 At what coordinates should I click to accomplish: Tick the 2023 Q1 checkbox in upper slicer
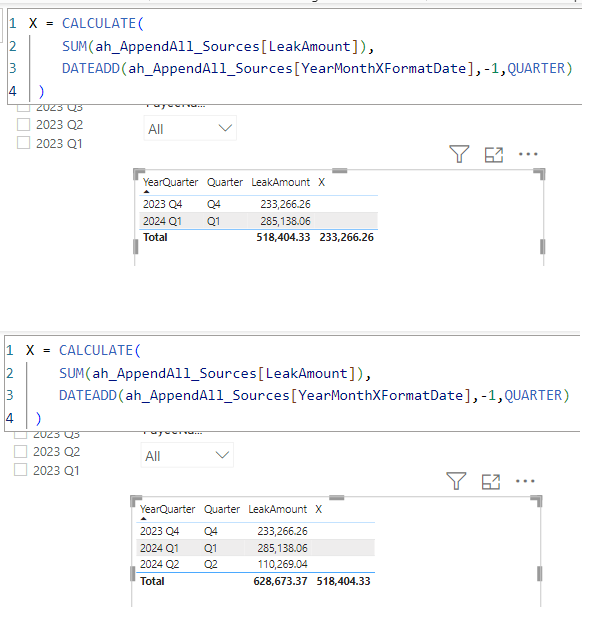[24, 145]
